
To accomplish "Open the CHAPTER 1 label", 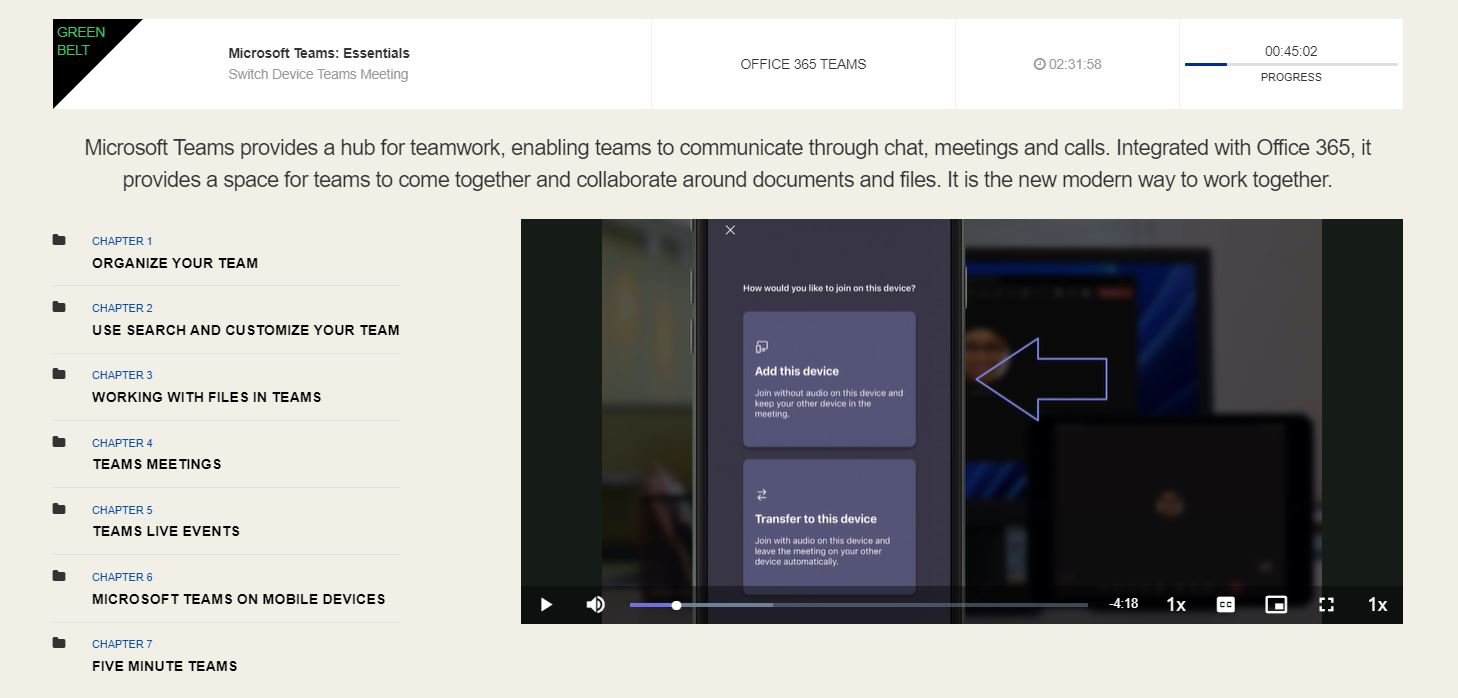I will click(122, 241).
